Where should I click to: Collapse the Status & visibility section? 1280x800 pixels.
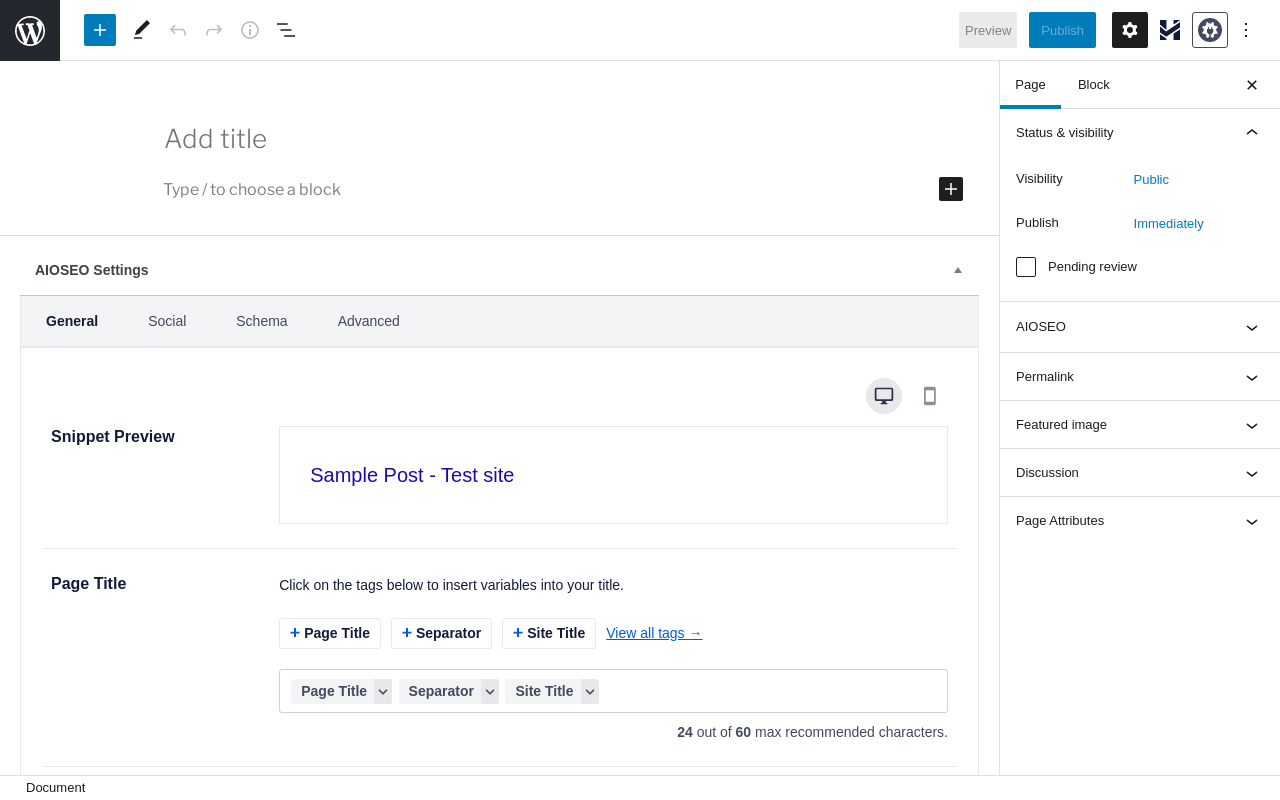click(x=1140, y=132)
